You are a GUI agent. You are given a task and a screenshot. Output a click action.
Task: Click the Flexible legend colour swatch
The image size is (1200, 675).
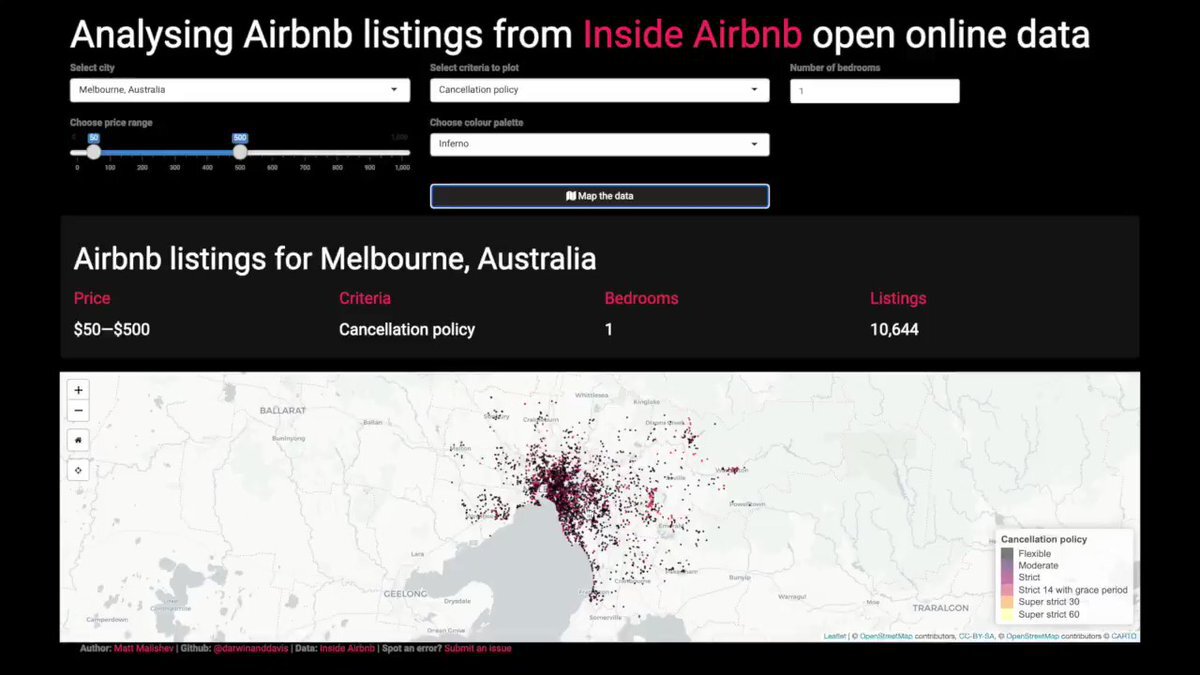[x=1007, y=554]
